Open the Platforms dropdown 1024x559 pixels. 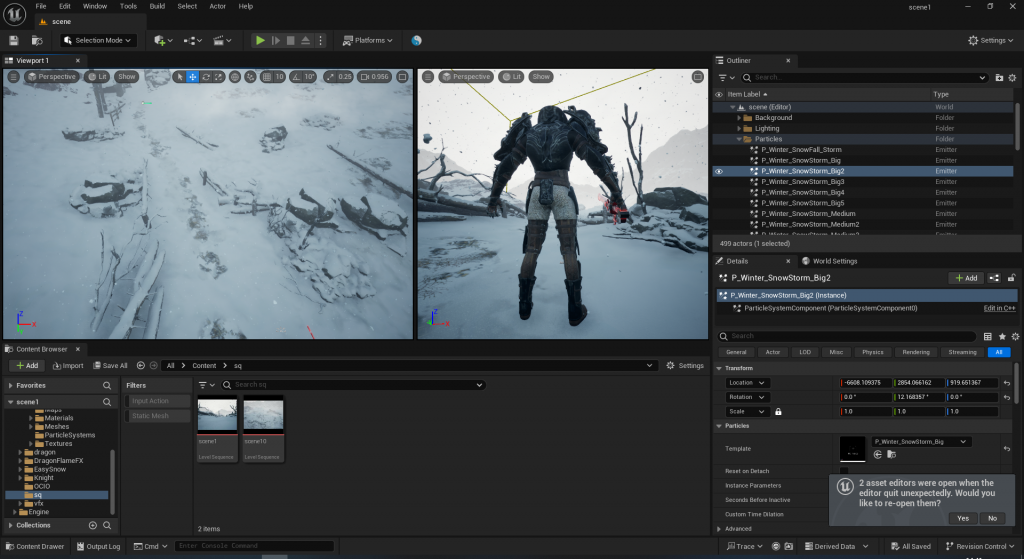(368, 40)
